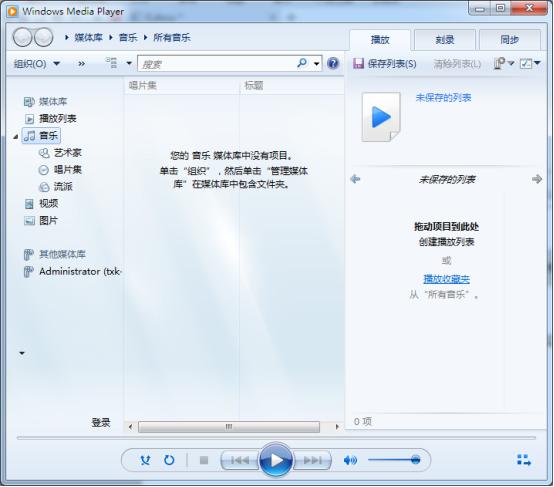Skip to the previous track
Image resolution: width=554 pixels, height=487 pixels.
(240, 460)
